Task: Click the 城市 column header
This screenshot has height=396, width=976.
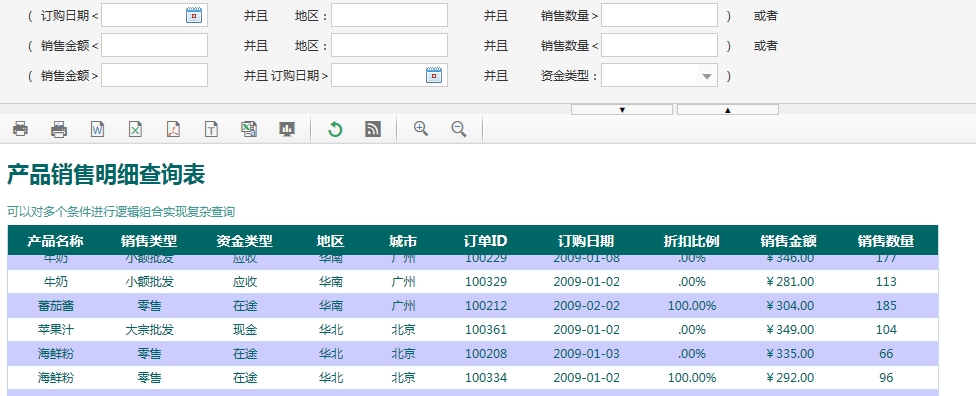Action: coord(403,241)
